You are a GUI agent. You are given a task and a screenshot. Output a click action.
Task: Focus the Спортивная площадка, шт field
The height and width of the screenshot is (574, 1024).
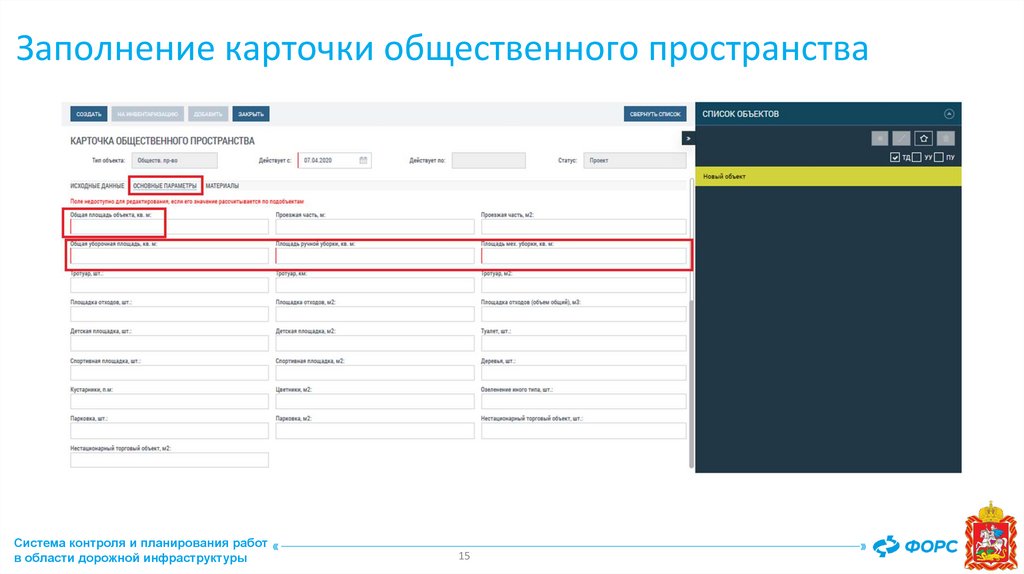click(x=169, y=373)
